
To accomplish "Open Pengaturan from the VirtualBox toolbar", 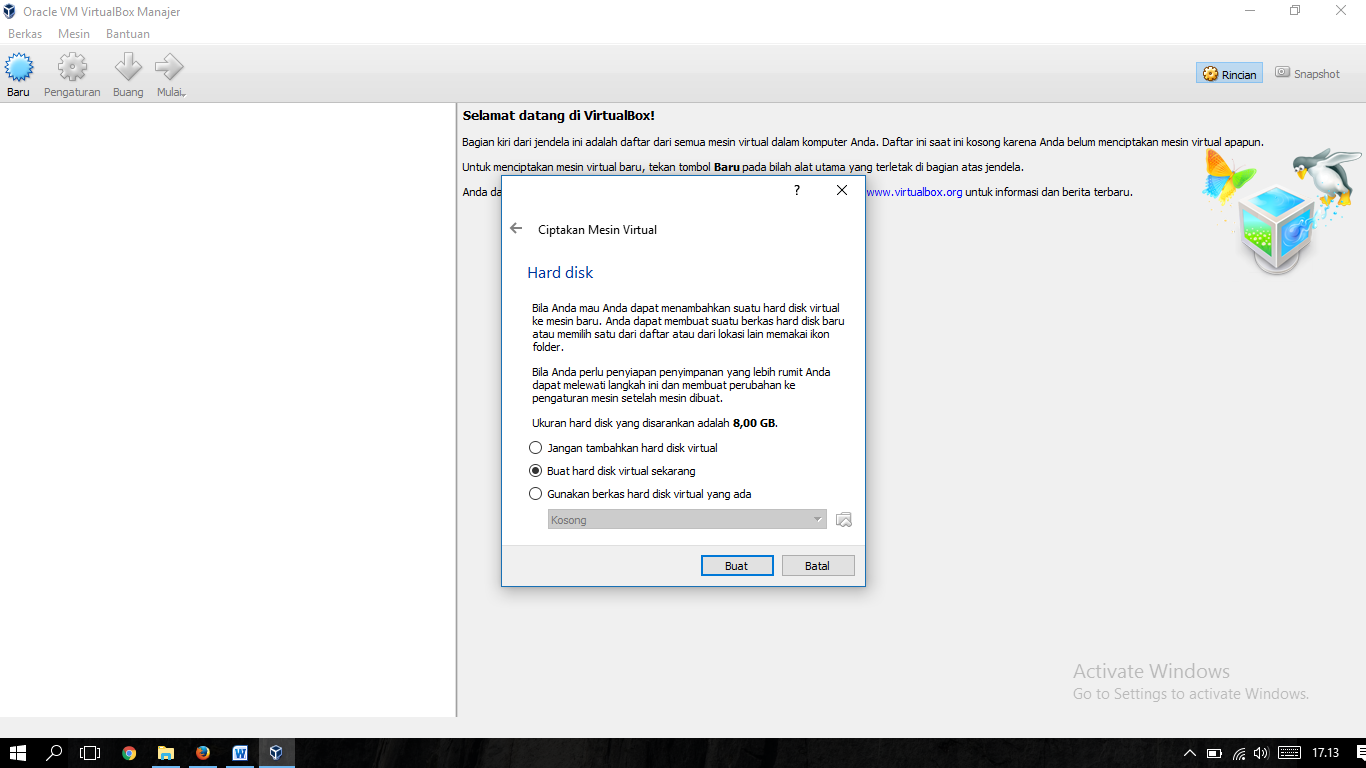I will [71, 73].
